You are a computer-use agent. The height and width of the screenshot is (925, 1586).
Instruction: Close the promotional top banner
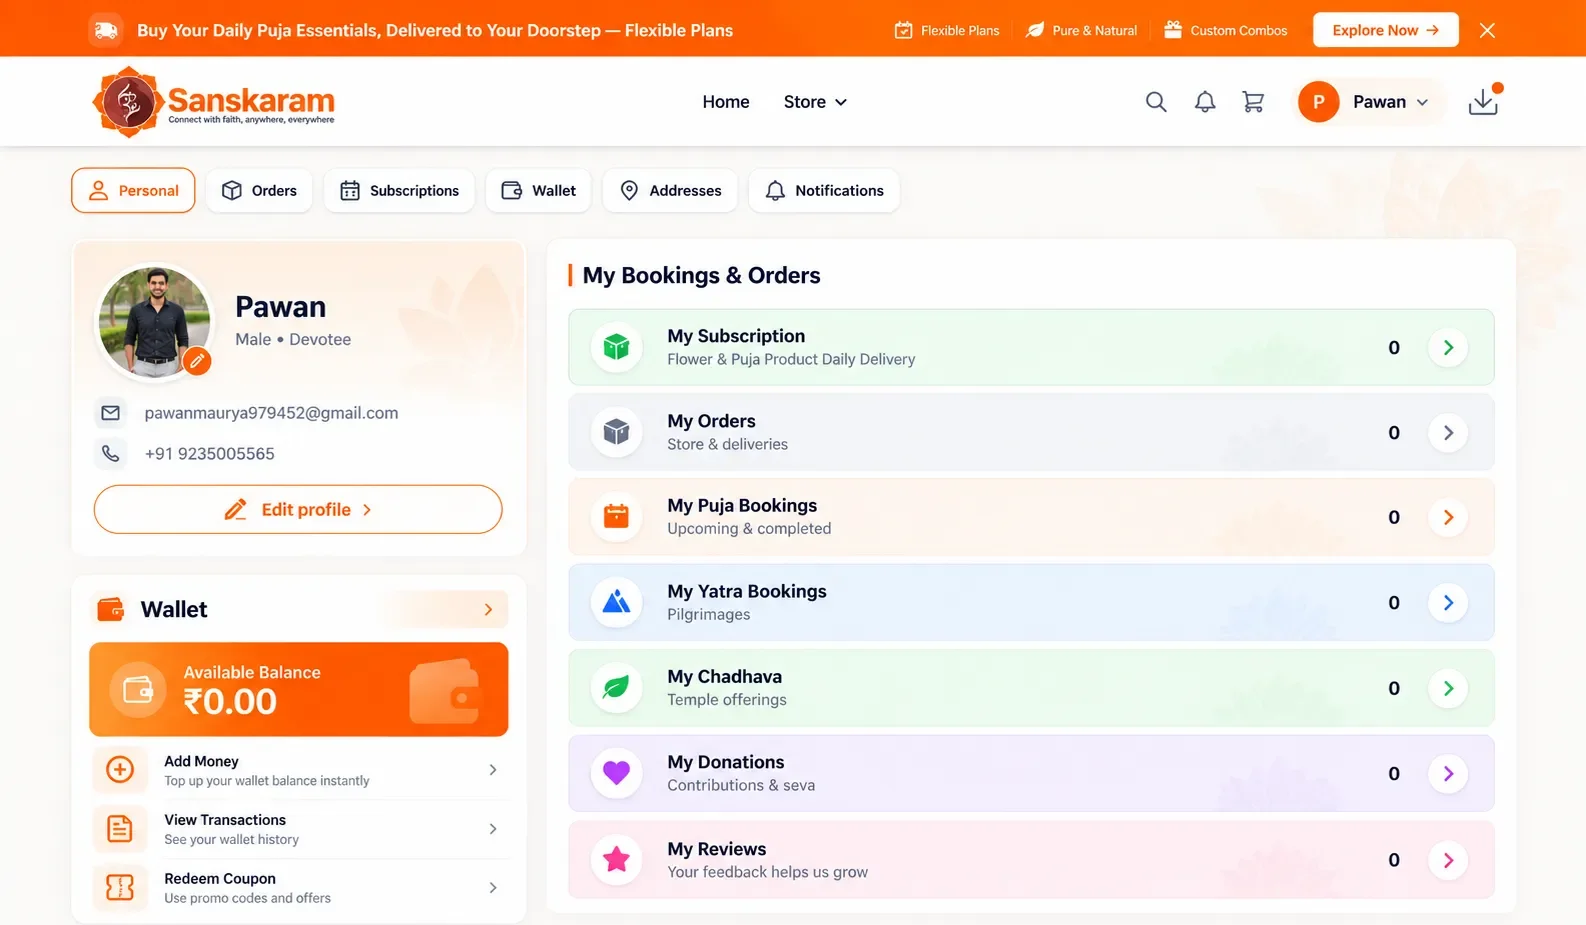click(x=1487, y=30)
